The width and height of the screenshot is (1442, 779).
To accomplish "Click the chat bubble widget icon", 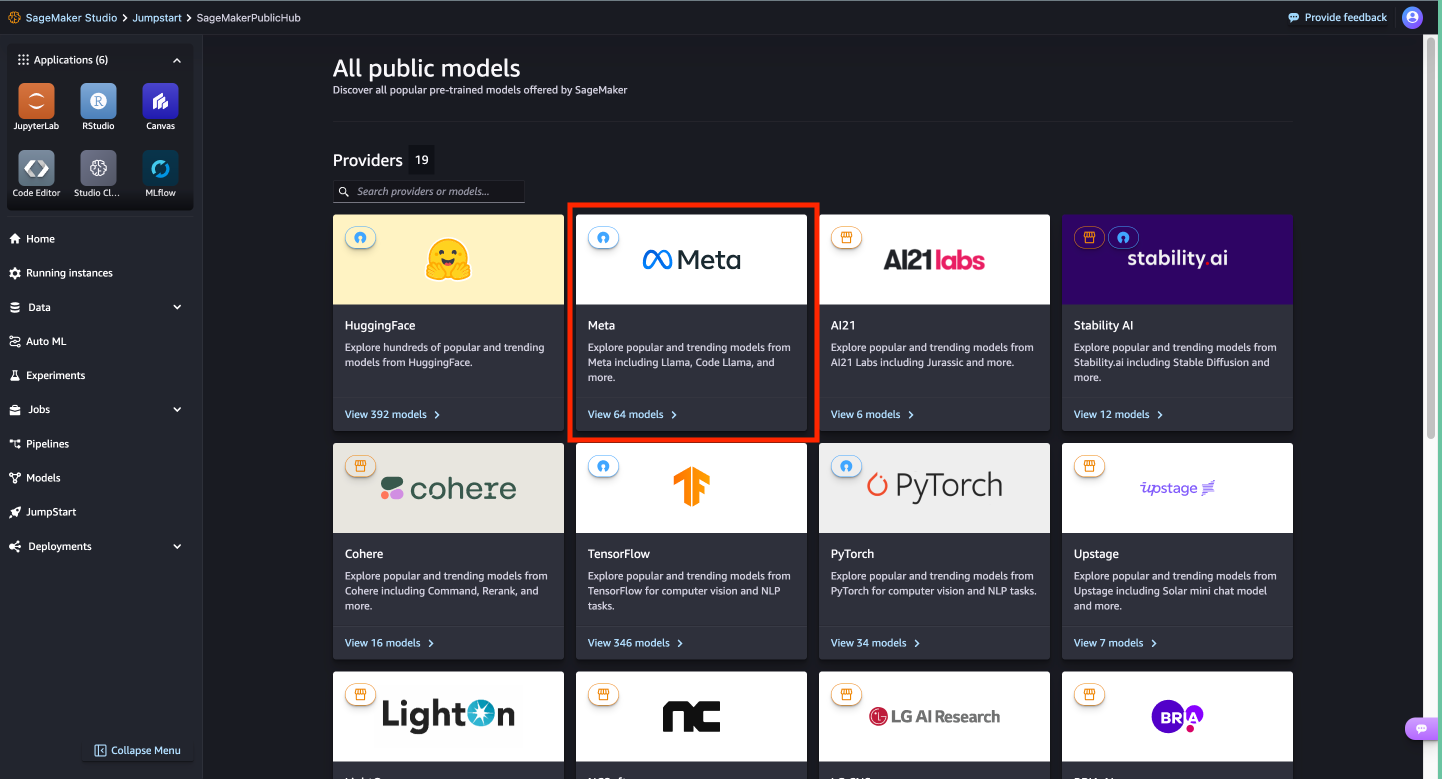I will pyautogui.click(x=1422, y=729).
